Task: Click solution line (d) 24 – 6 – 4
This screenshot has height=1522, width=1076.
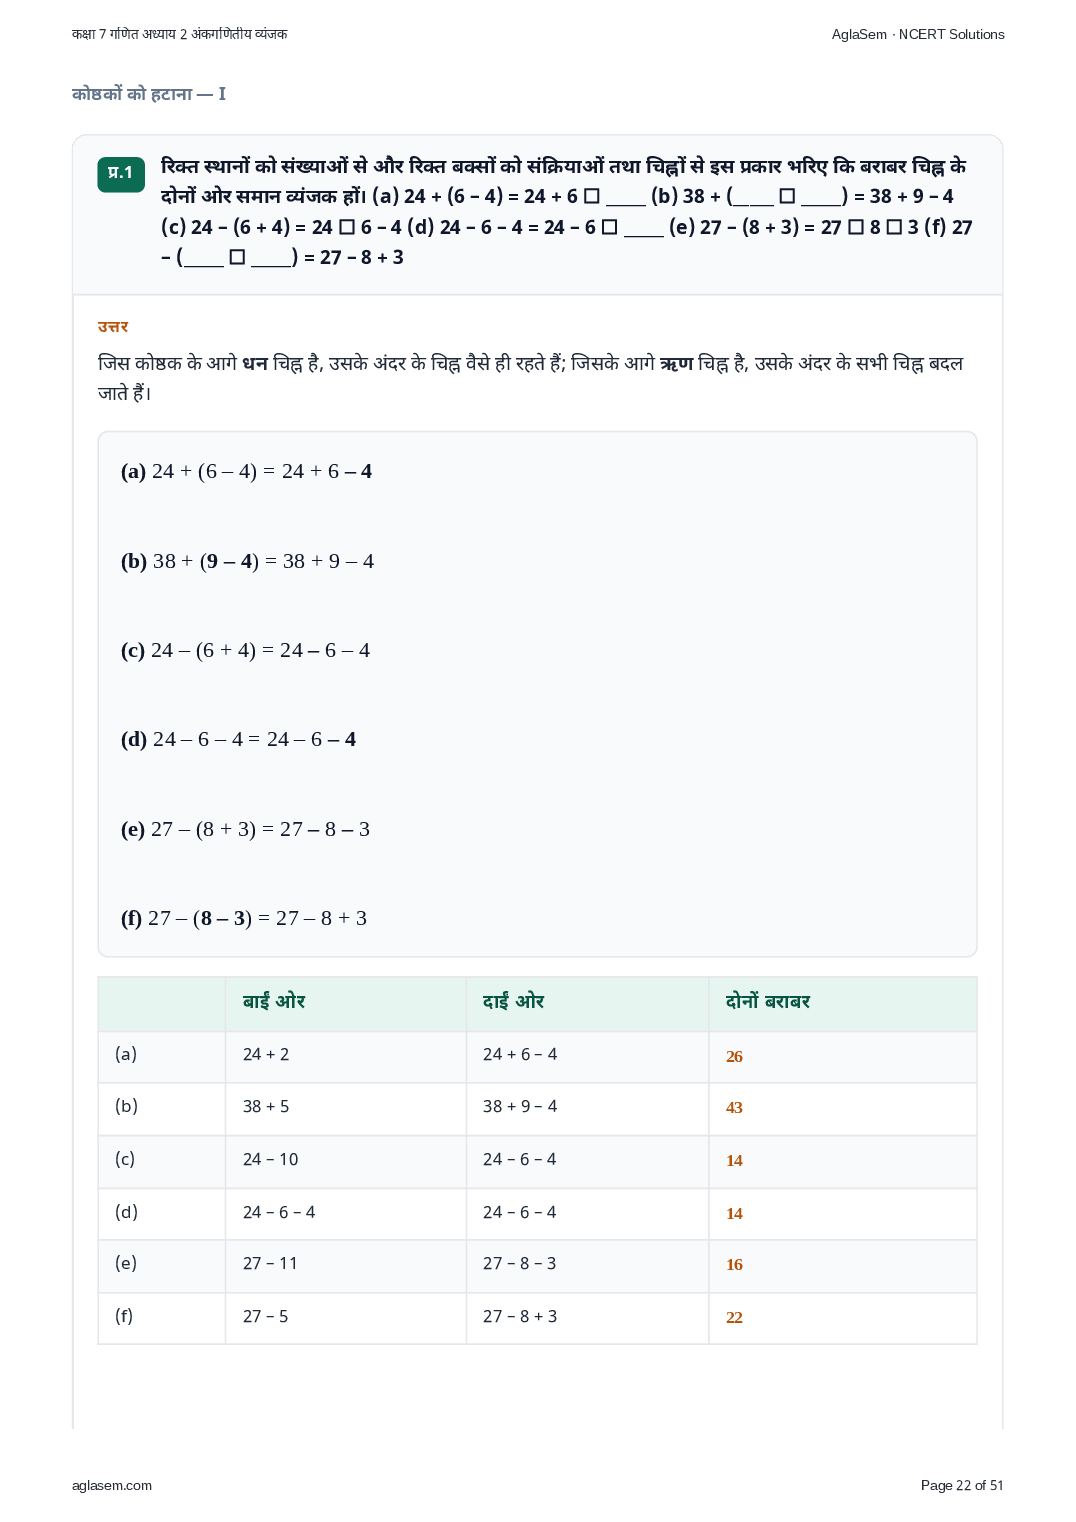Action: [238, 739]
